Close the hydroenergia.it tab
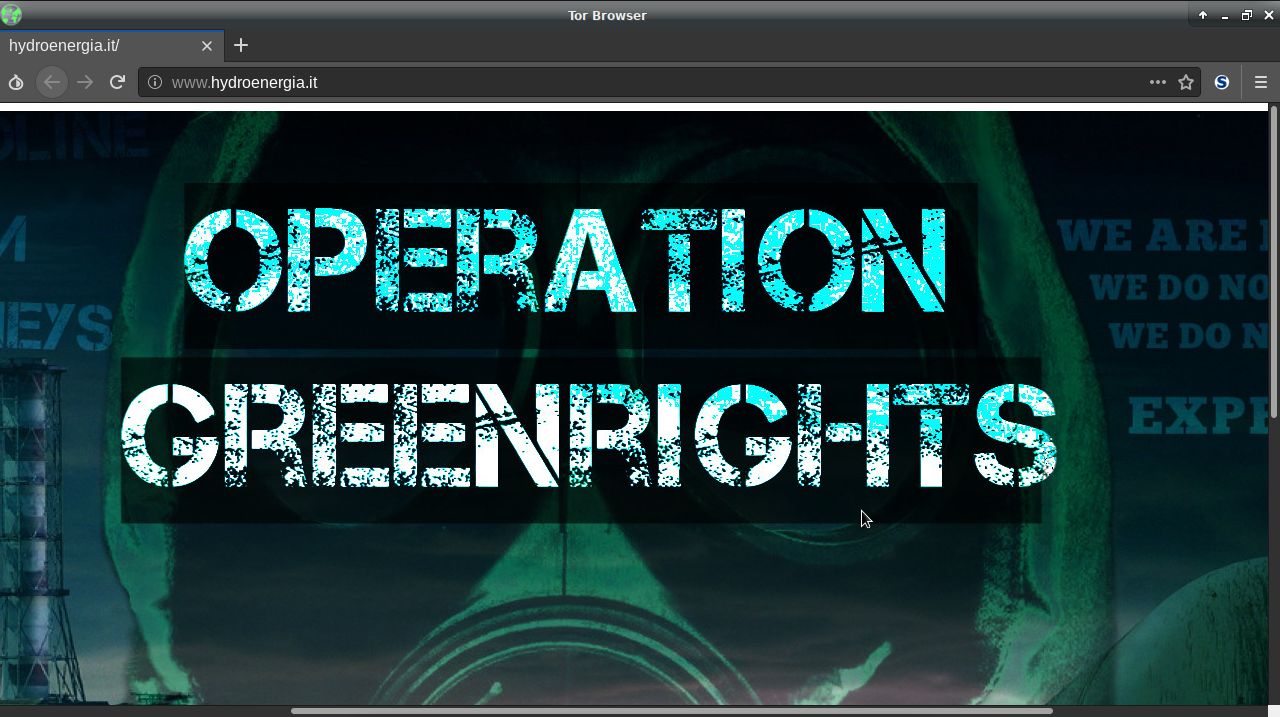 click(x=207, y=46)
